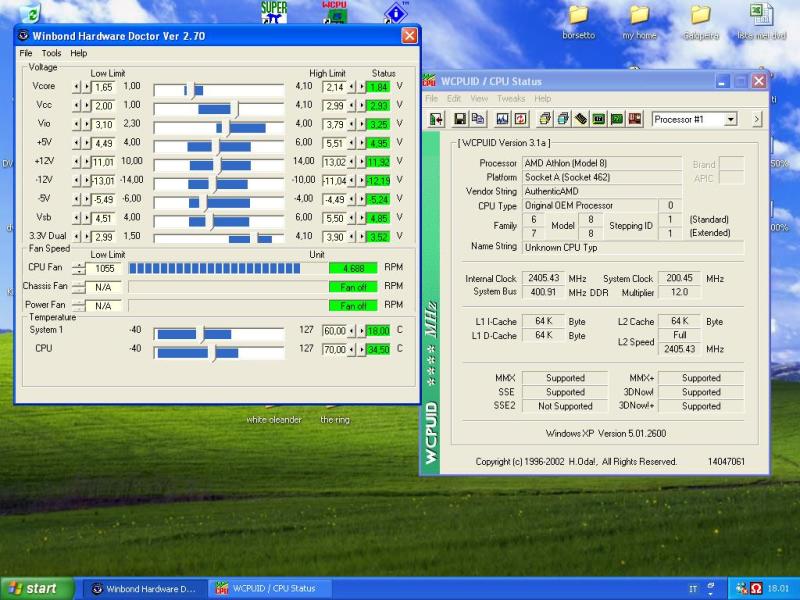The height and width of the screenshot is (600, 800).
Task: Click the CPU Fan low limit field 1055
Action: (x=104, y=268)
